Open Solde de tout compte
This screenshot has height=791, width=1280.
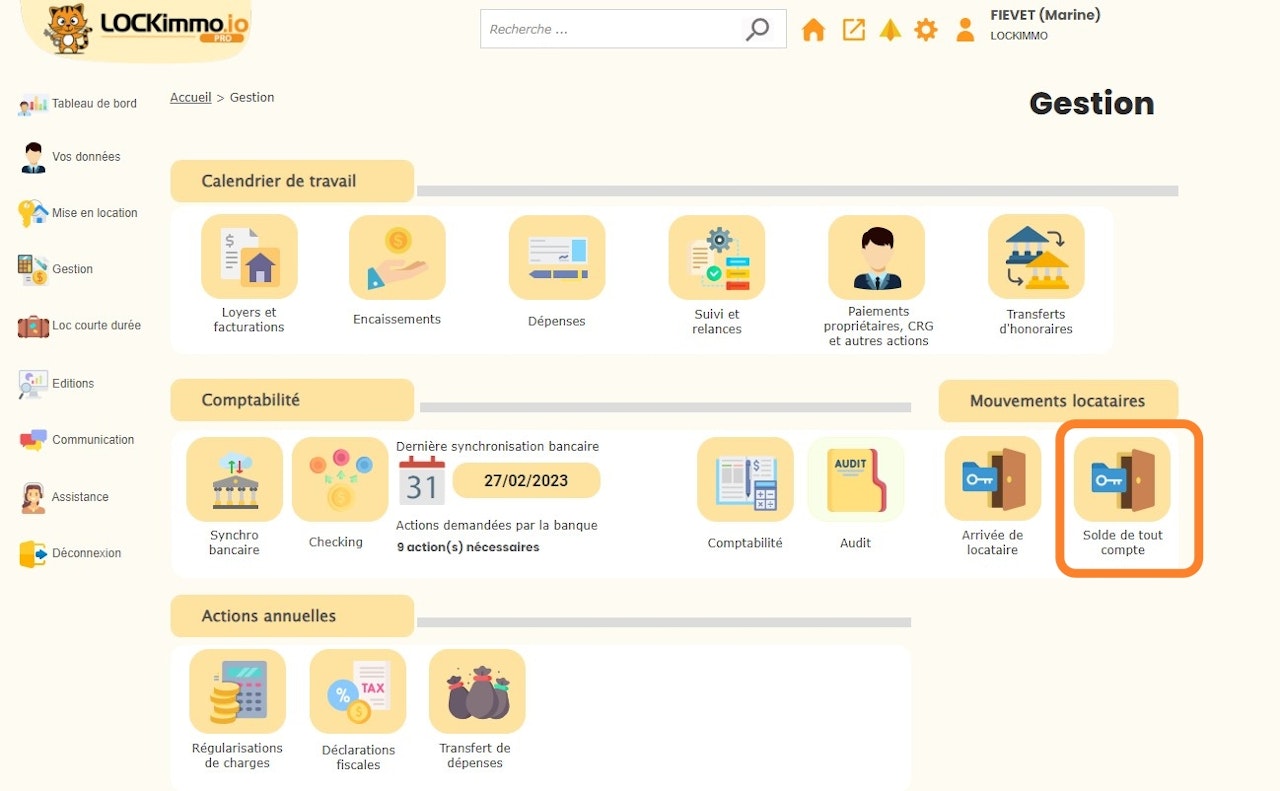[x=1122, y=479]
